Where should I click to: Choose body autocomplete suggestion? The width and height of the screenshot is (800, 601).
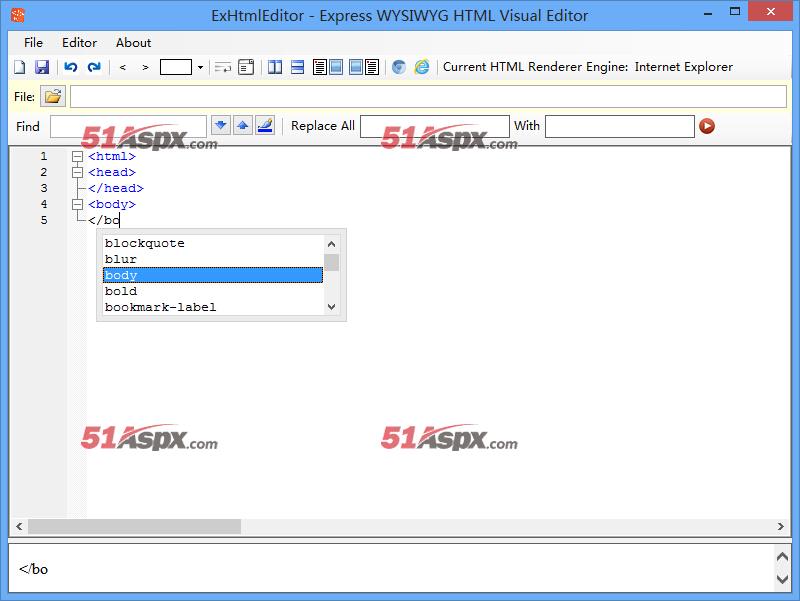[x=213, y=275]
